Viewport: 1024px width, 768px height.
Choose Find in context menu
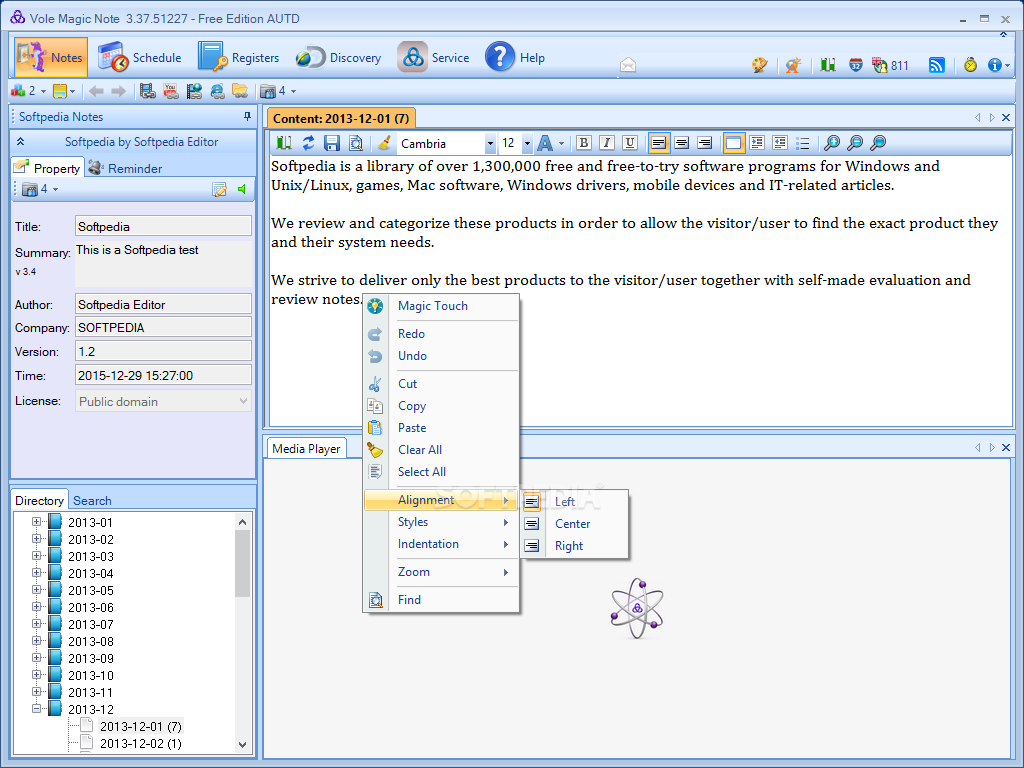441,600
